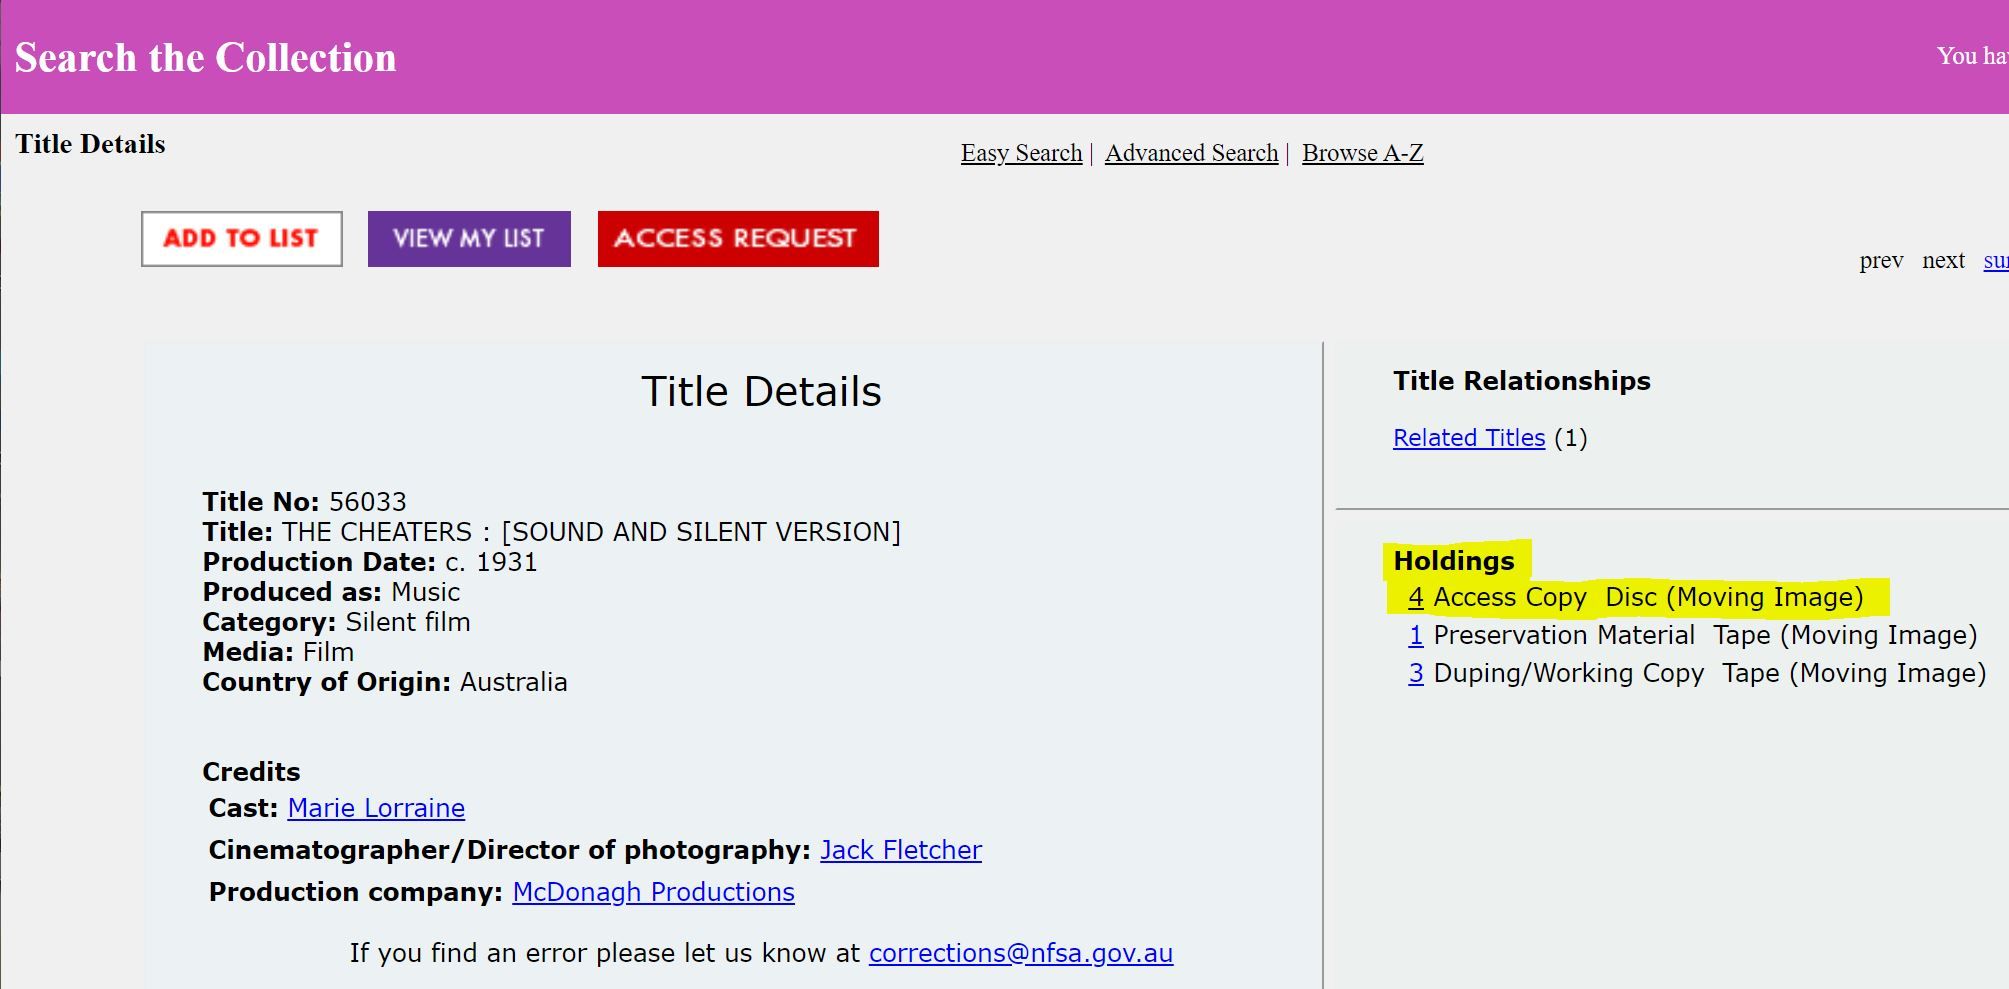
Task: Click the truncated summary link beside next
Action: 1996,260
